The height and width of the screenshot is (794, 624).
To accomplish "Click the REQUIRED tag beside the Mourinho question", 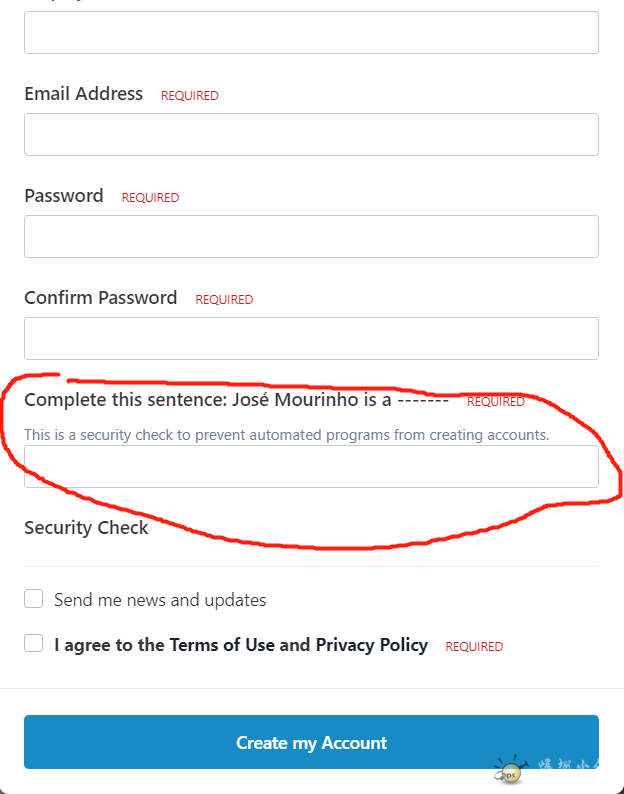I will pos(496,402).
